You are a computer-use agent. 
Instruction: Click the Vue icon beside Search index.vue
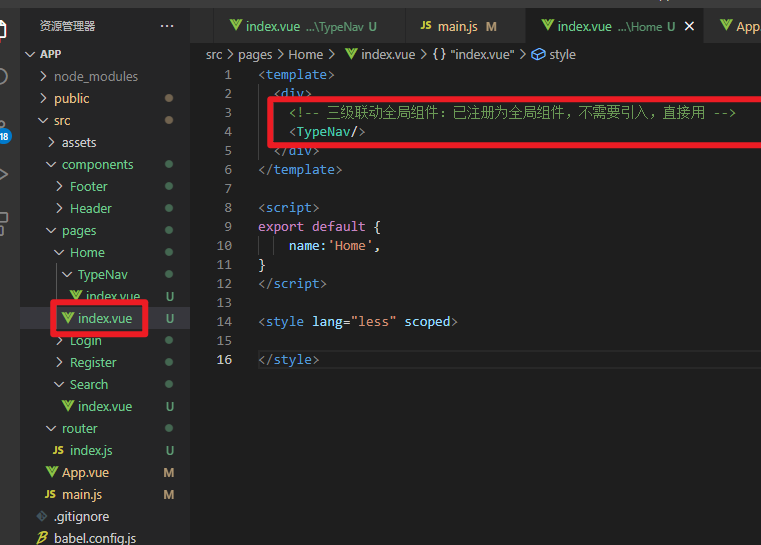tap(68, 406)
